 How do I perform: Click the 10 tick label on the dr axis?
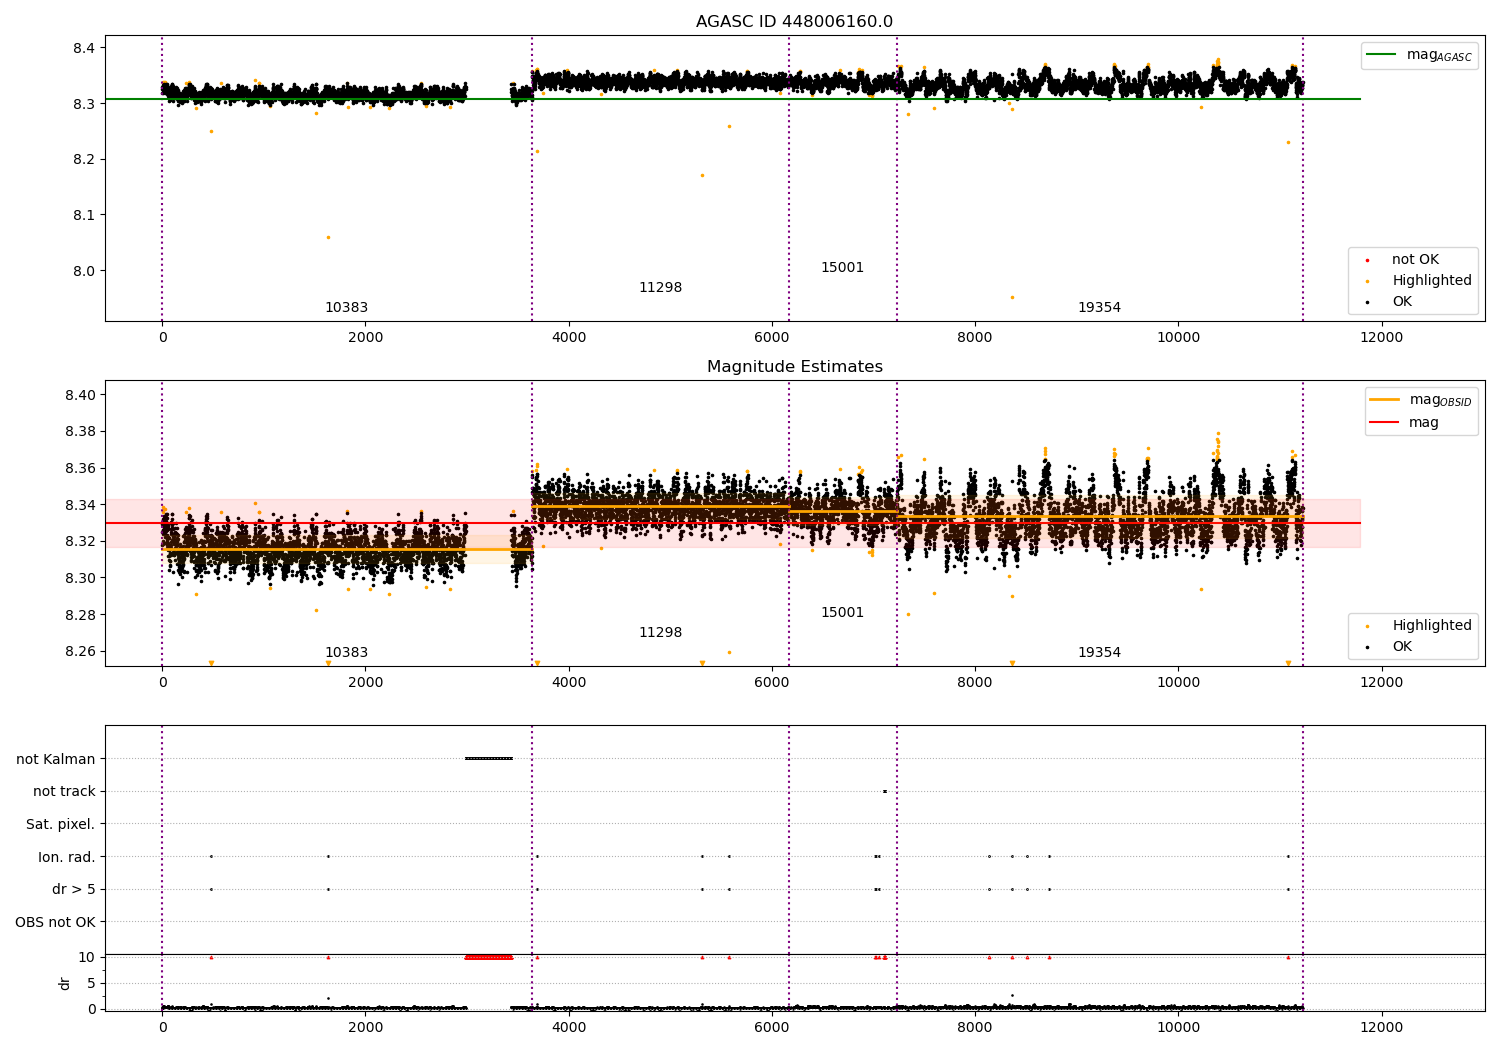[87, 957]
